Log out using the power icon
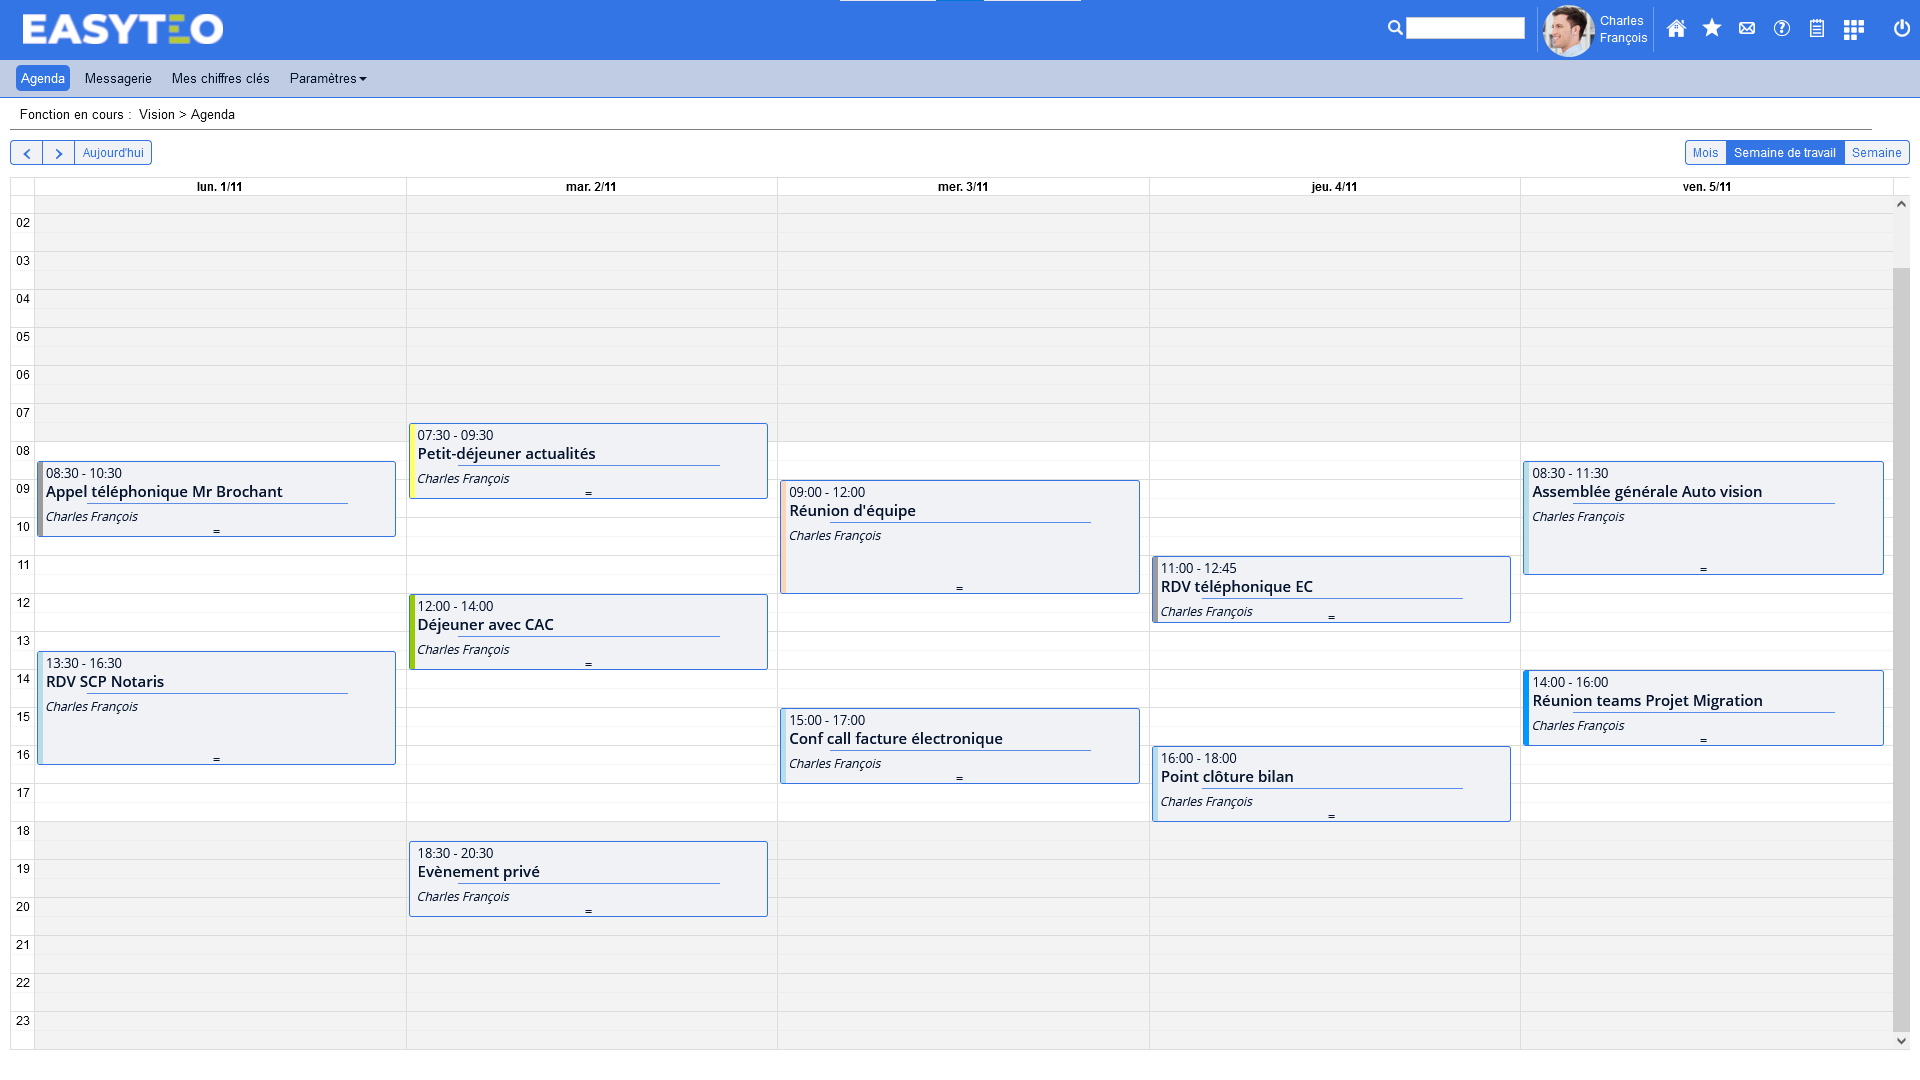Screen dimensions: 1920x1080 1900,29
